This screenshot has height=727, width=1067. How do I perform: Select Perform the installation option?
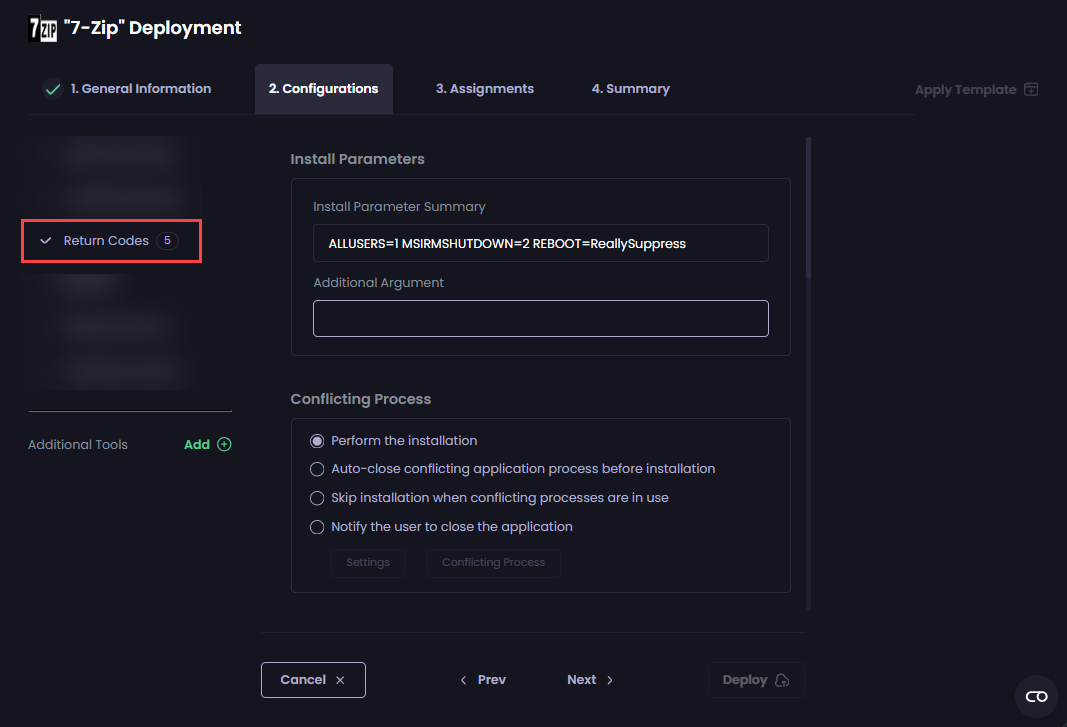317,440
